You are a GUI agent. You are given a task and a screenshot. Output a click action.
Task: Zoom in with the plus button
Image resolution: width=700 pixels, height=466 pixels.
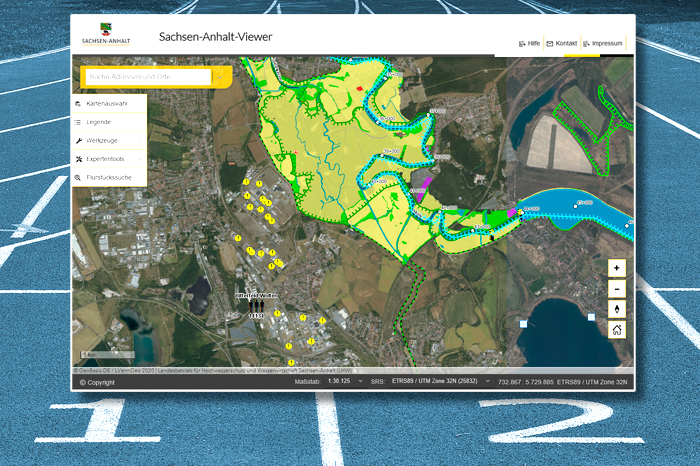click(x=617, y=268)
